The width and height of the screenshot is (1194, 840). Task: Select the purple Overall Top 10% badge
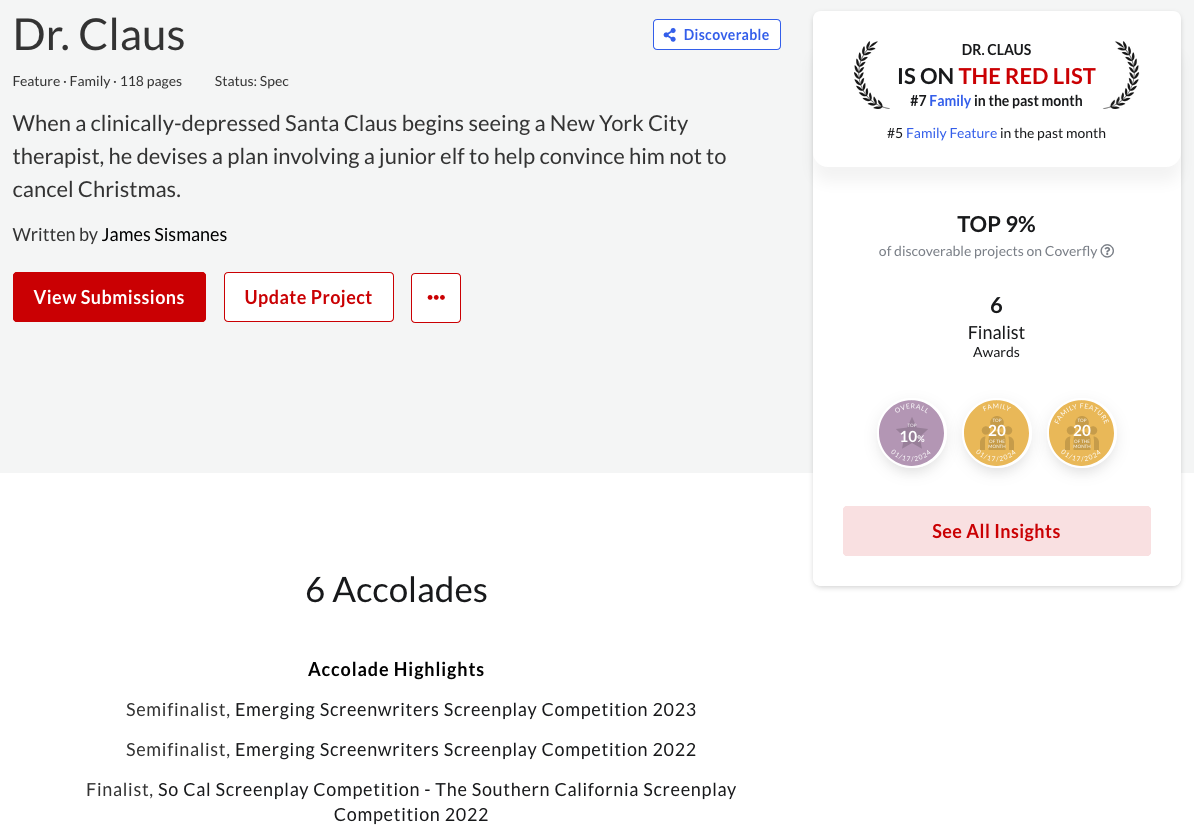[x=911, y=434]
